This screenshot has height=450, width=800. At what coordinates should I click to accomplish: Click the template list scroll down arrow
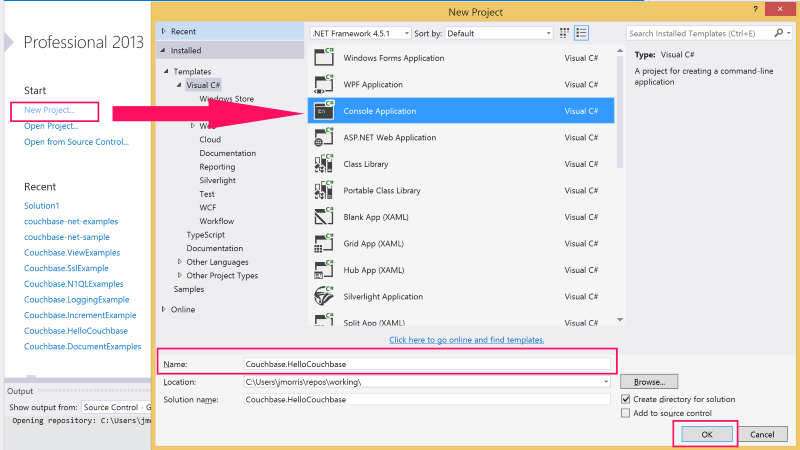click(620, 320)
